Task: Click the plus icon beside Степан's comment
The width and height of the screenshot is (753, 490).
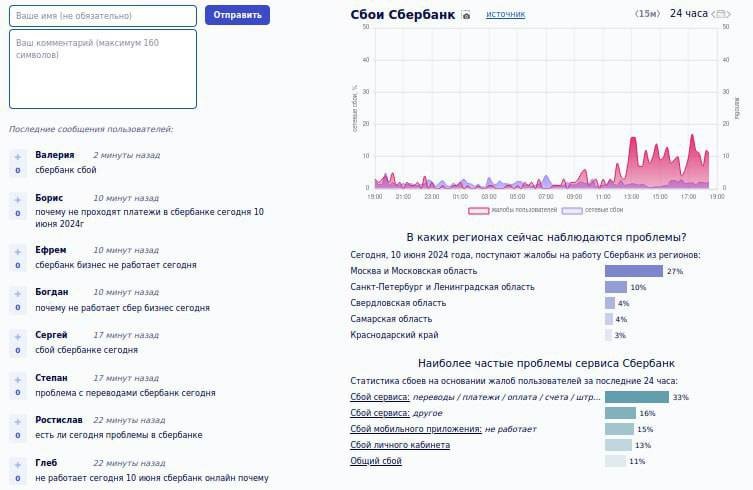Action: point(17,381)
